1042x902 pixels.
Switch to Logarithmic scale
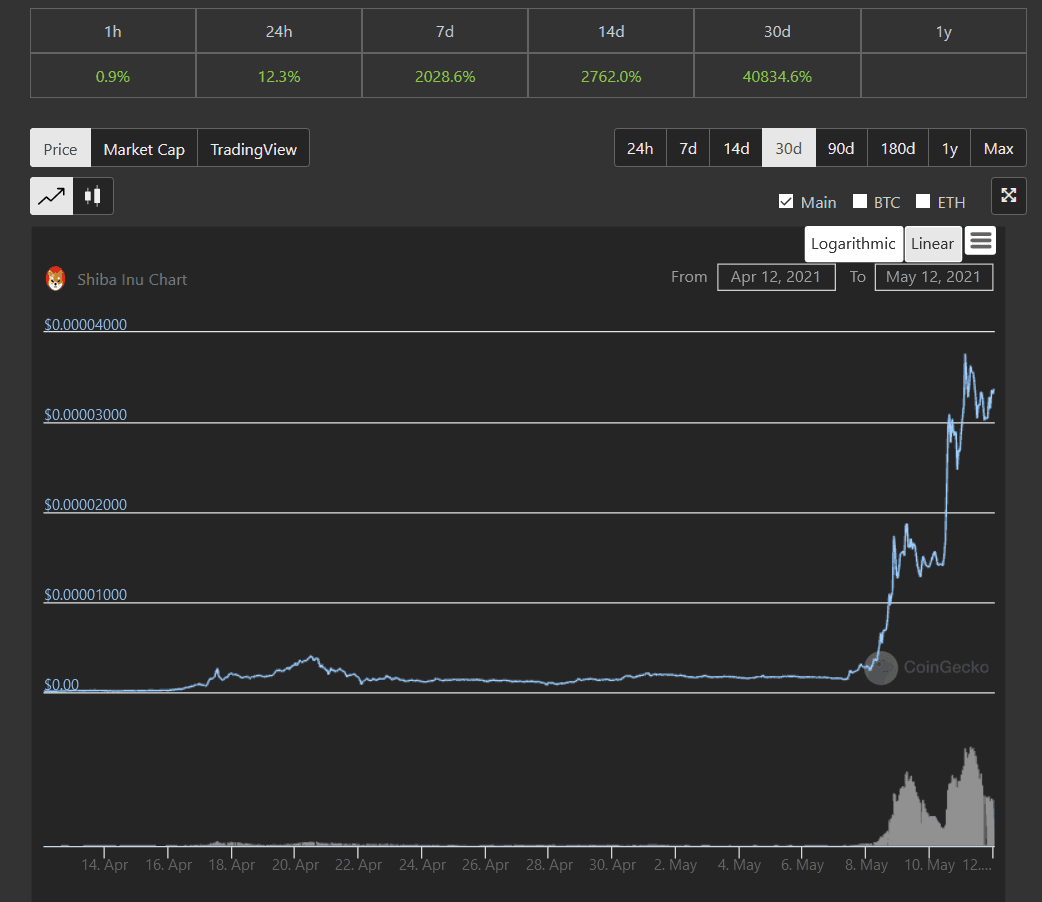tap(853, 244)
